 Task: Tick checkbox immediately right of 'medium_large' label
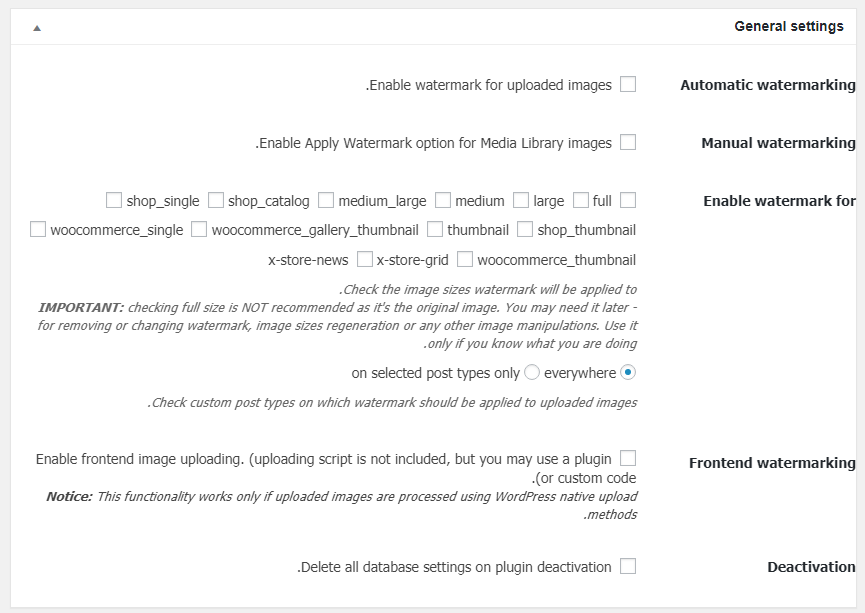tap(443, 200)
